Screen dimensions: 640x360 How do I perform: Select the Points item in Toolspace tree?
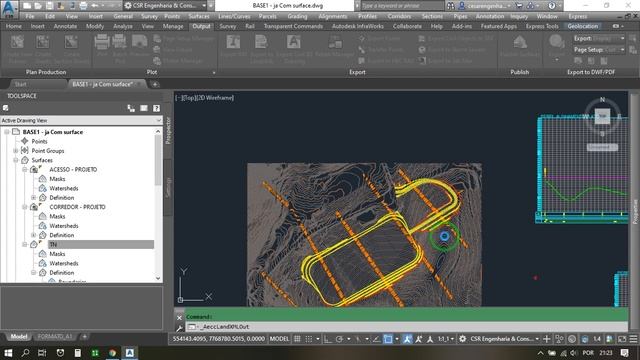[x=39, y=141]
